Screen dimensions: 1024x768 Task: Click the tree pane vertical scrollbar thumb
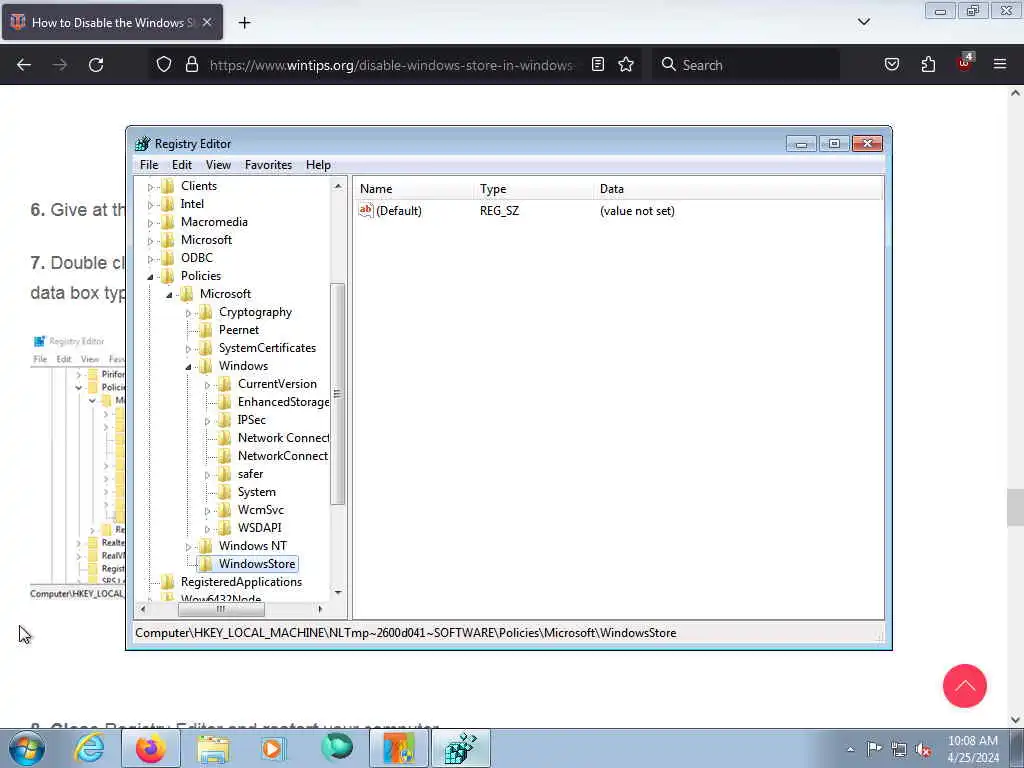click(x=338, y=394)
